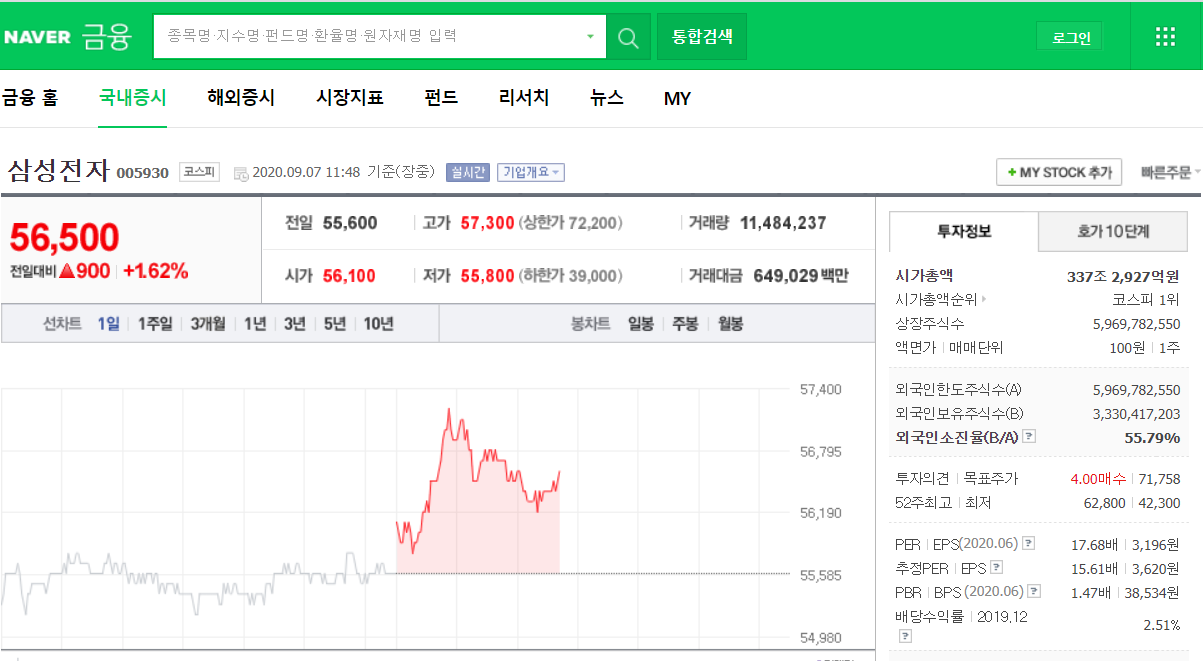Select 1주일 line chart period
The image size is (1203, 661).
[155, 324]
